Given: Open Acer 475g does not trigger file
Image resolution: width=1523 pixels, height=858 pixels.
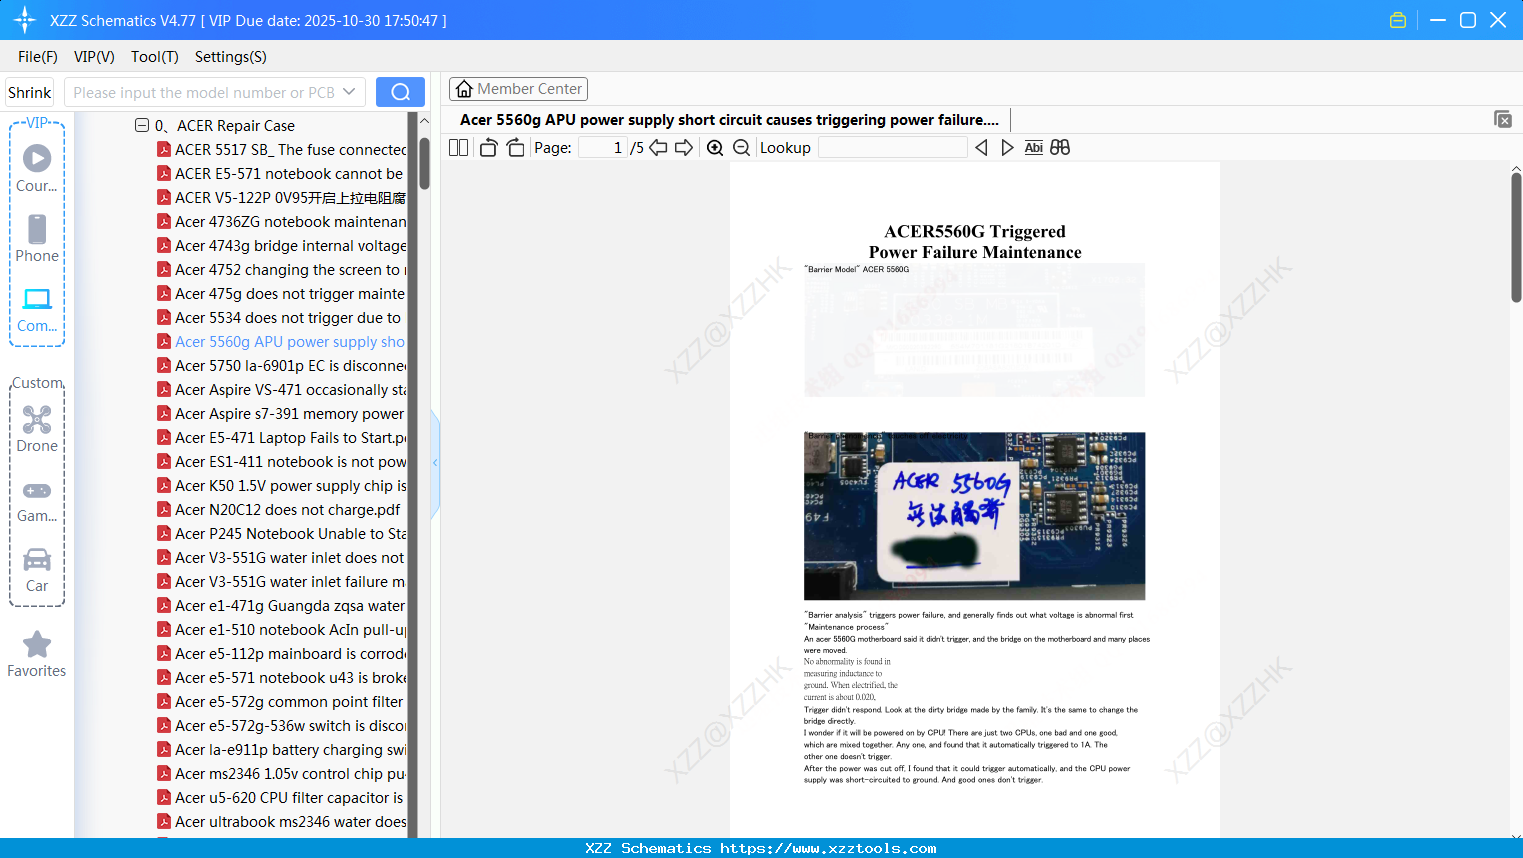Looking at the screenshot, I should 281,294.
